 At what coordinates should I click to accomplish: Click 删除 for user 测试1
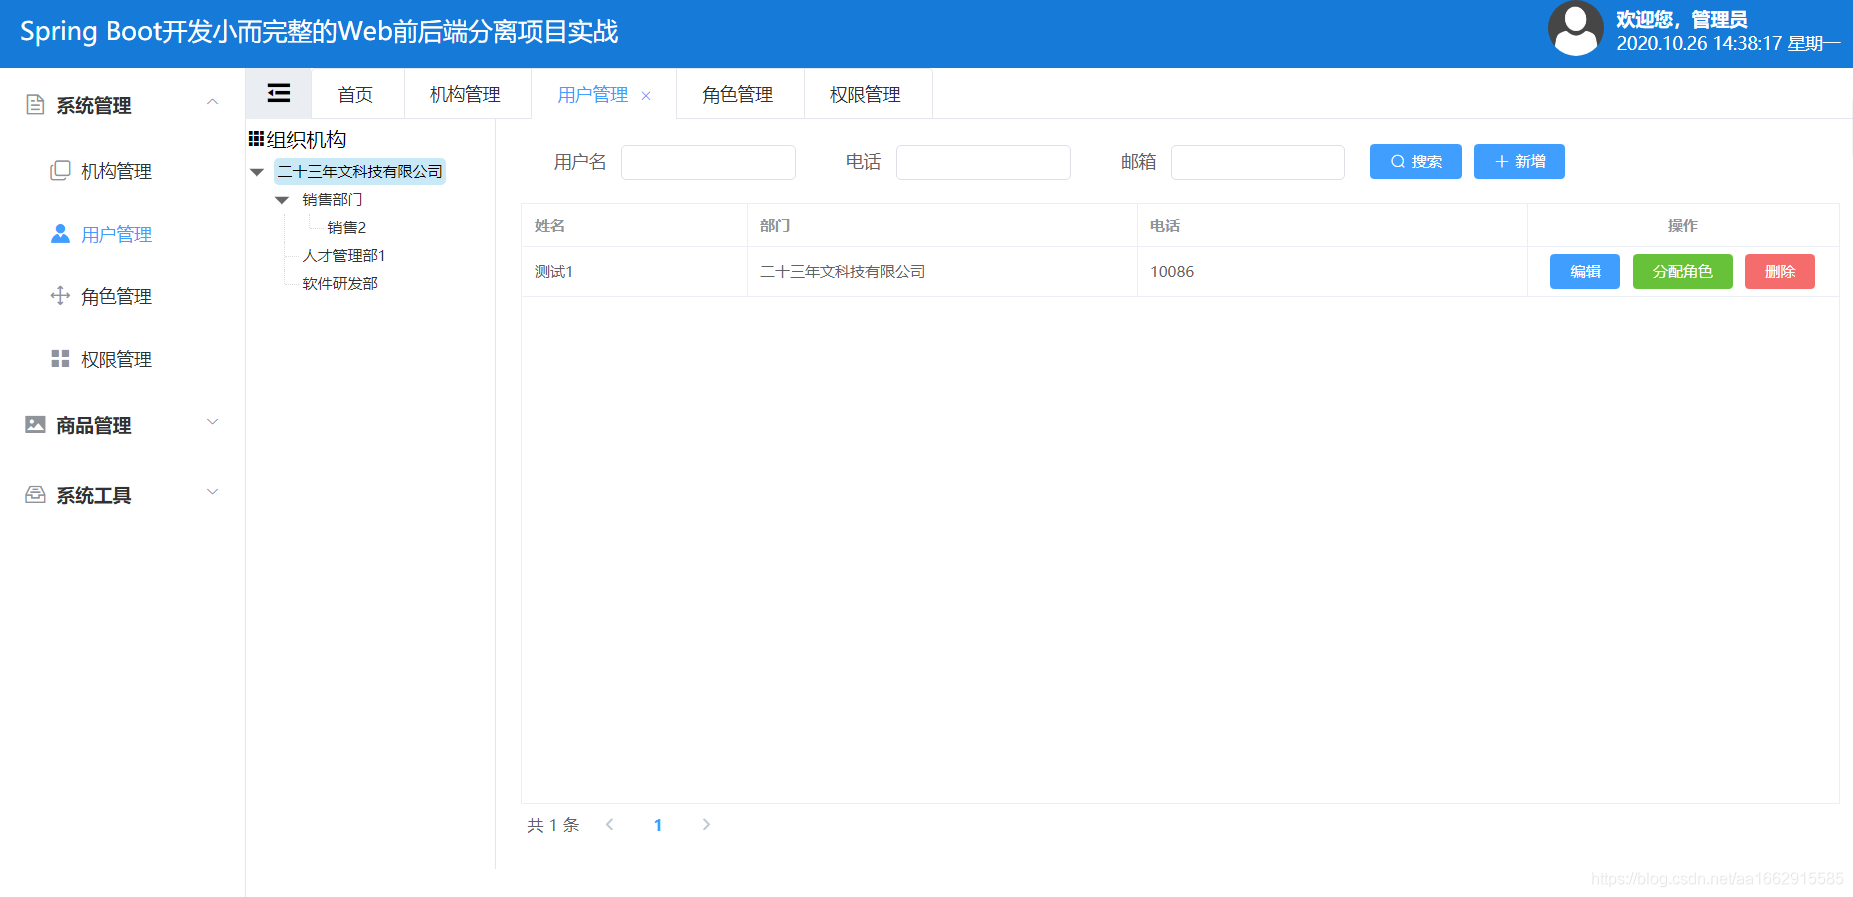[1780, 271]
